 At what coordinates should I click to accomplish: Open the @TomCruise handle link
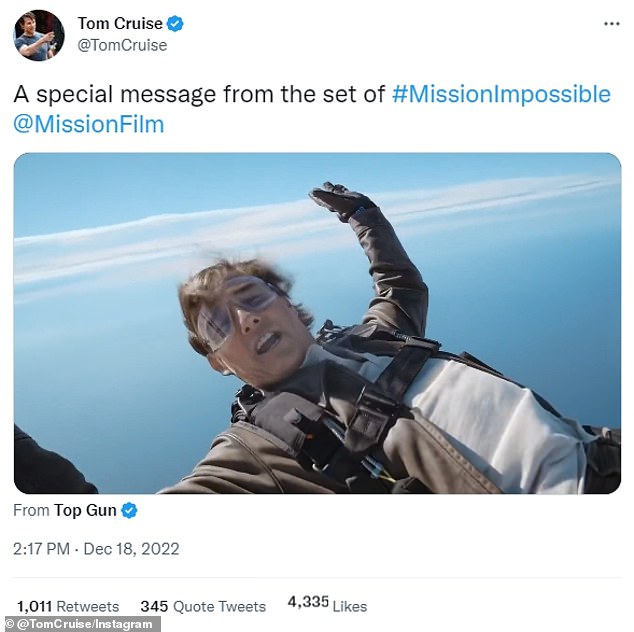tap(122, 45)
